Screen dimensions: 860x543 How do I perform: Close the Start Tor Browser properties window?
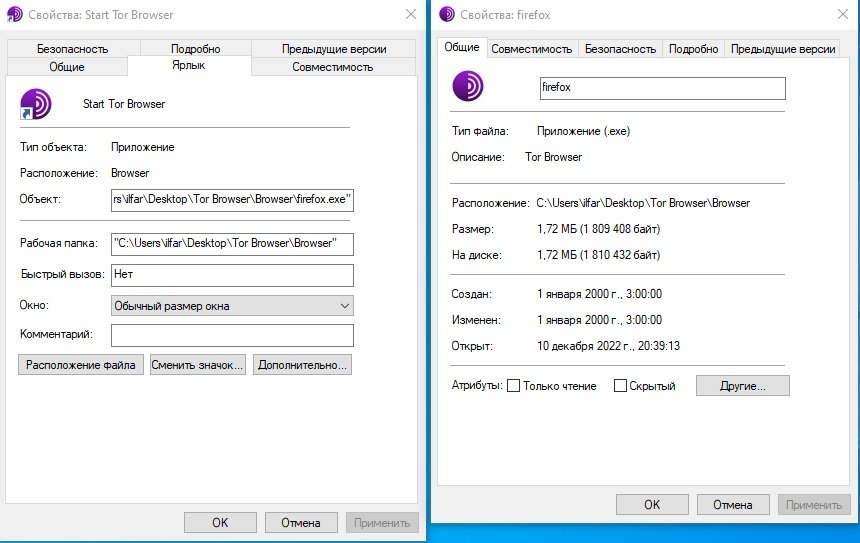click(411, 14)
